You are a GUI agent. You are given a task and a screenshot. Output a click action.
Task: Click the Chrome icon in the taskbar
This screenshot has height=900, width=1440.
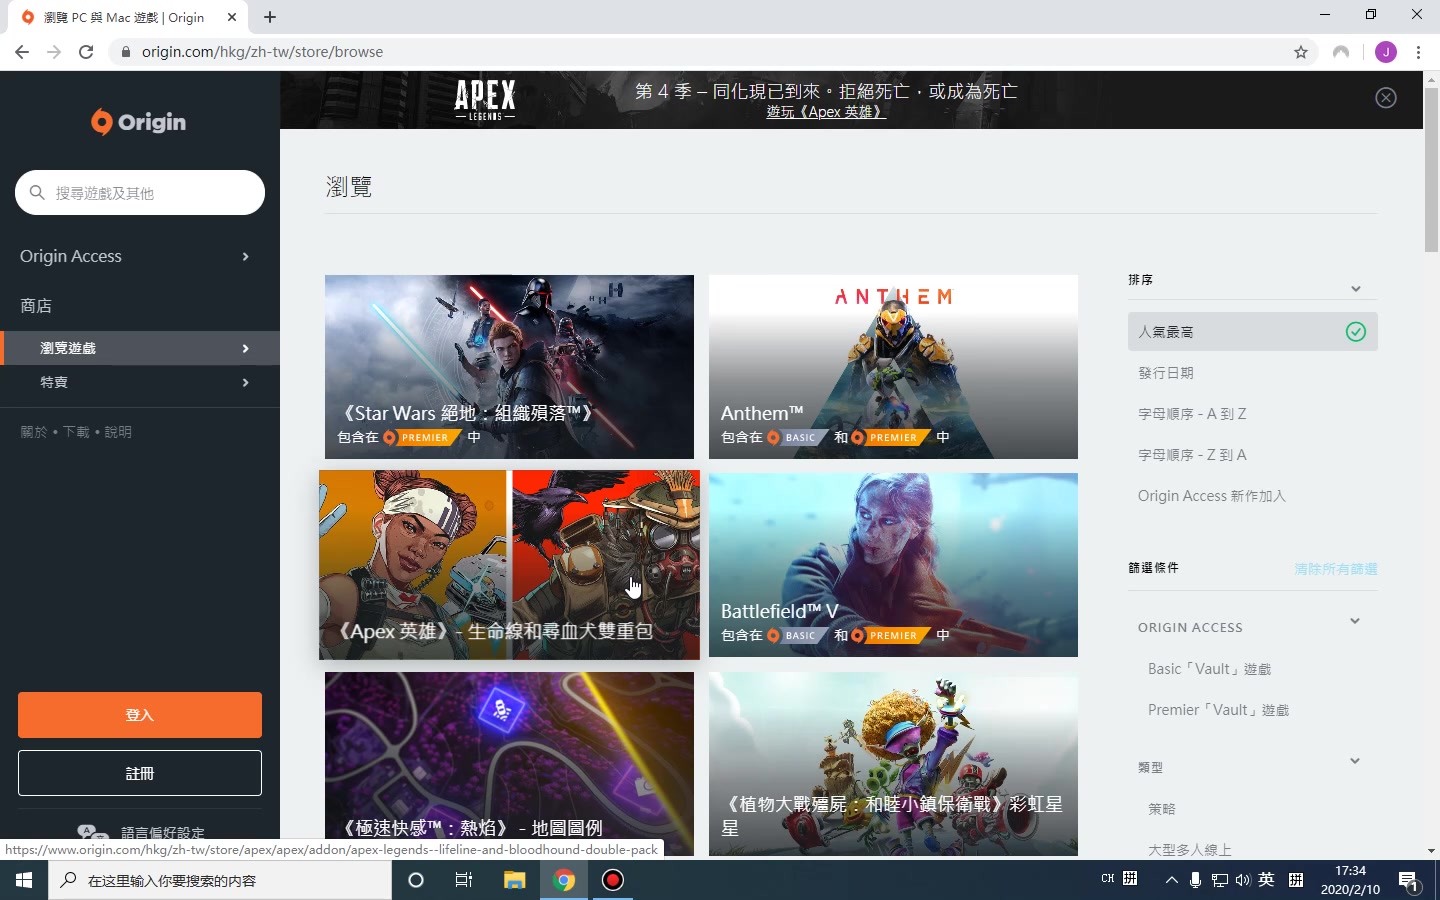pos(565,880)
